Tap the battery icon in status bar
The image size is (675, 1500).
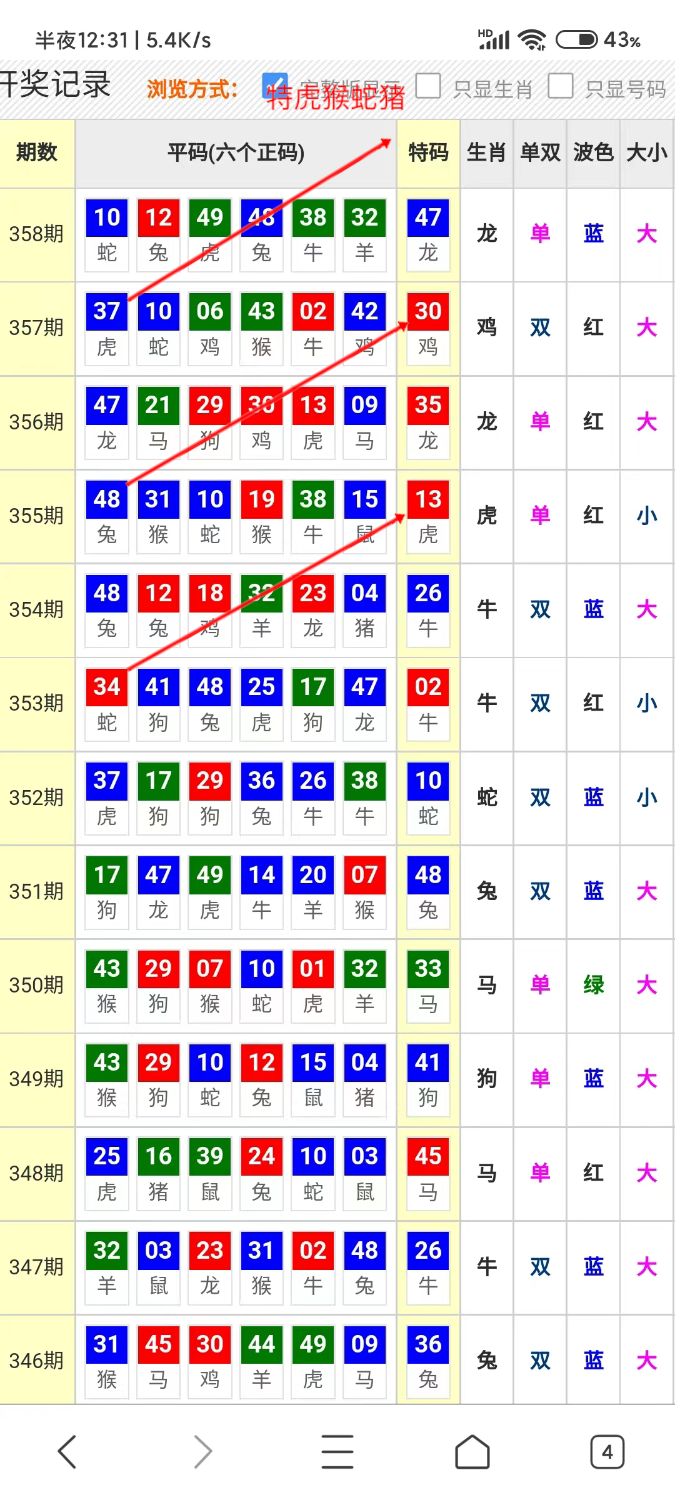coord(576,40)
